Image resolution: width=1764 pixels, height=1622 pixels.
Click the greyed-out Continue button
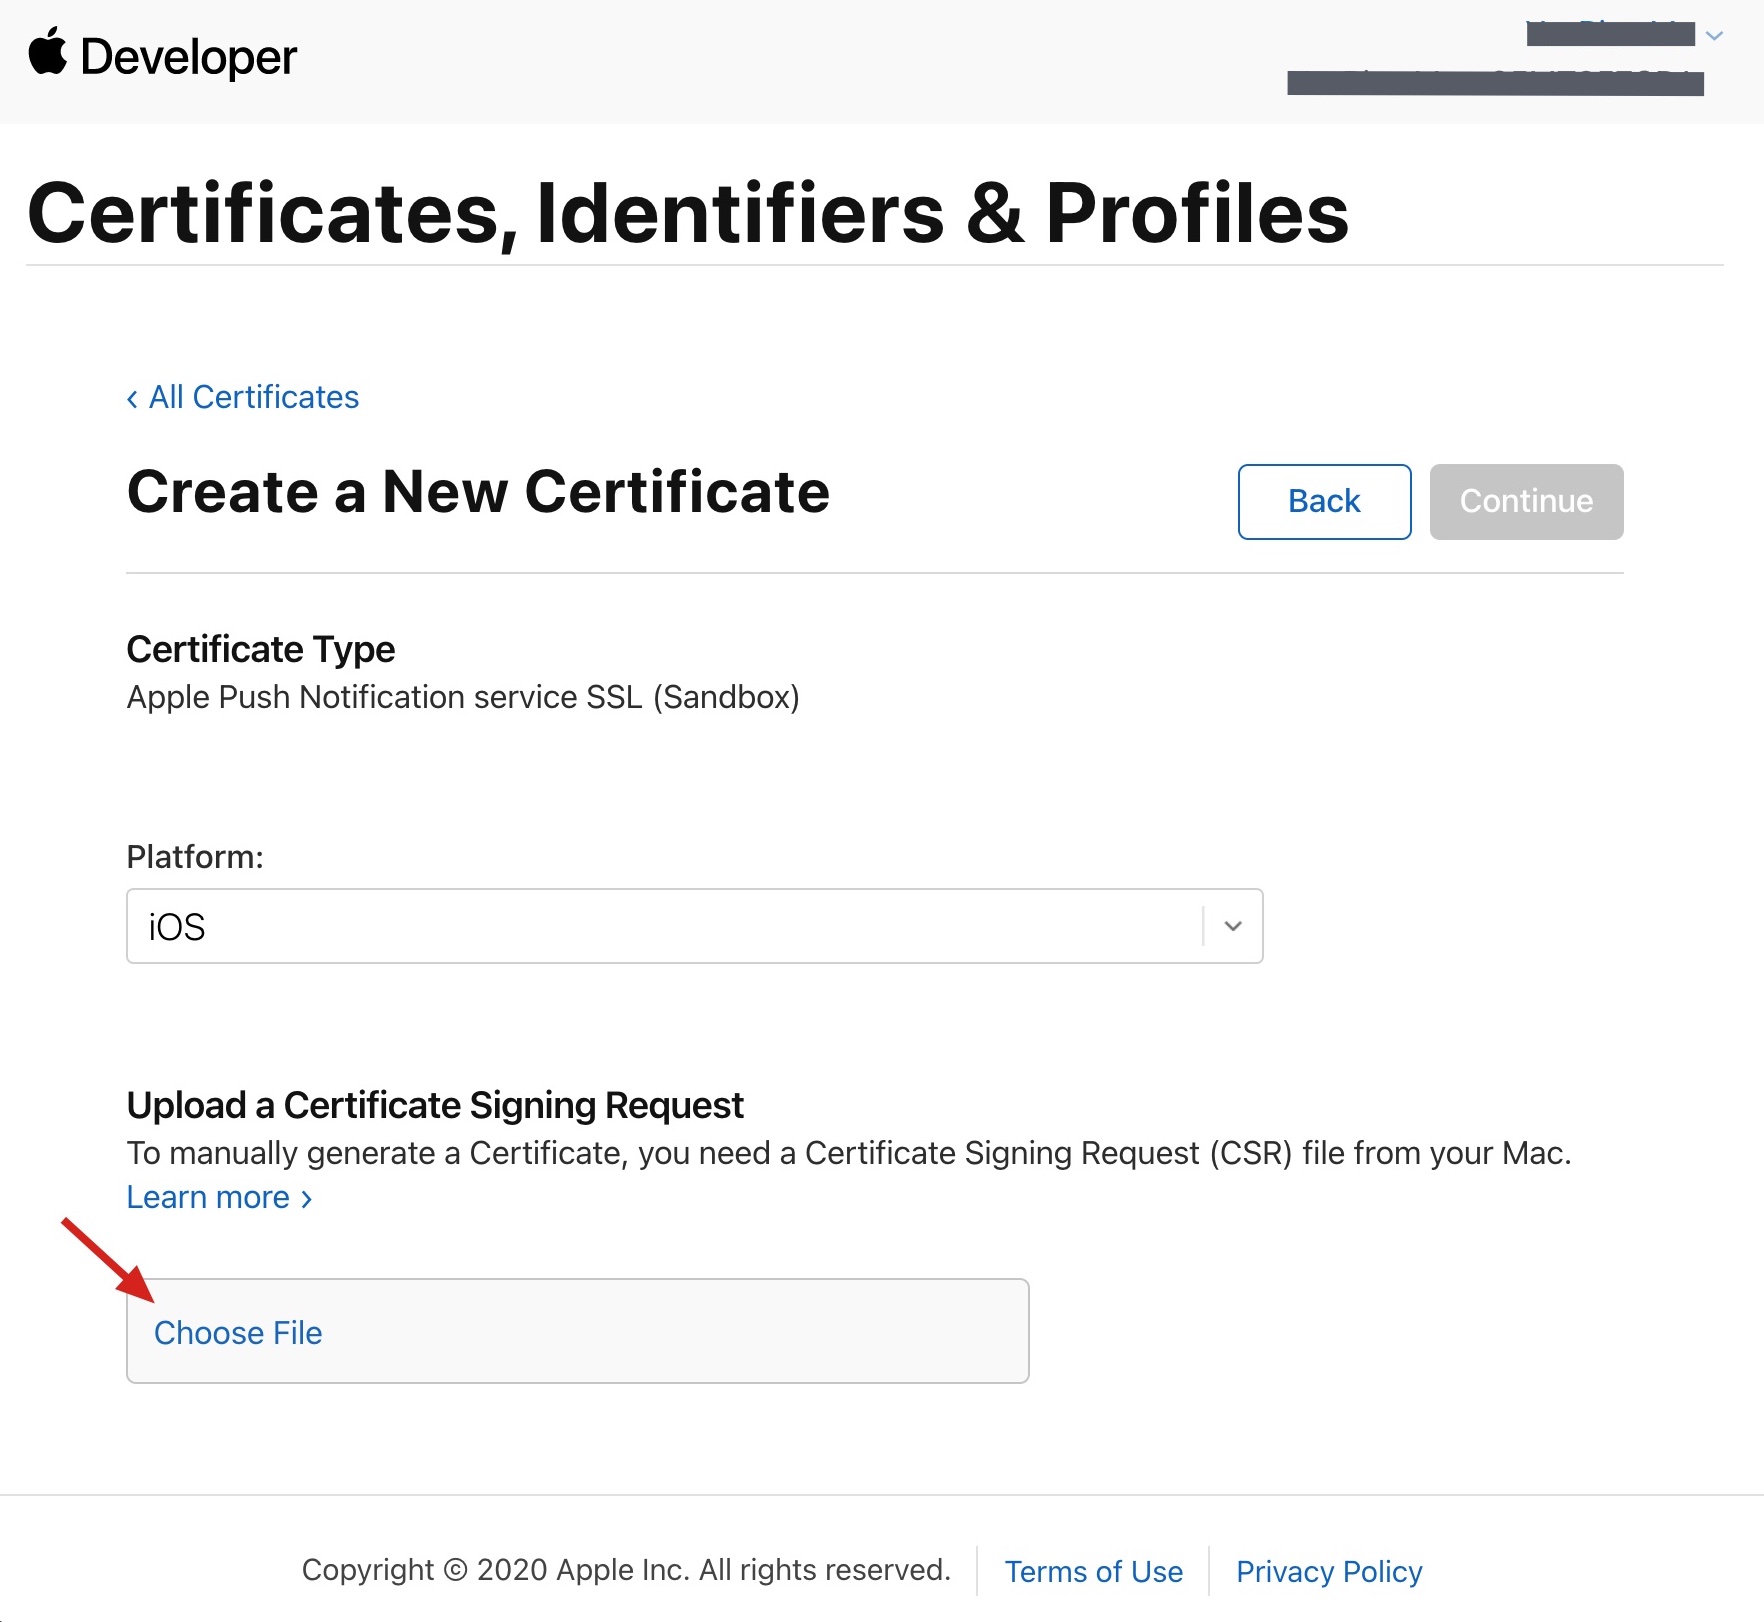[1525, 501]
